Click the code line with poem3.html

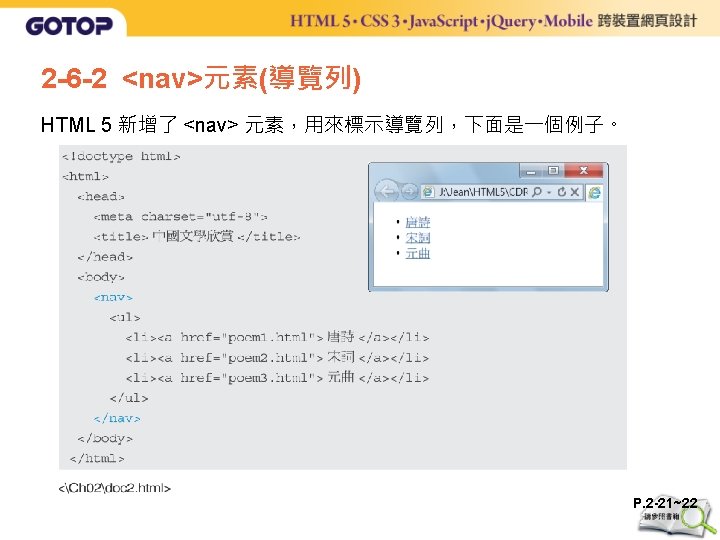[277, 378]
